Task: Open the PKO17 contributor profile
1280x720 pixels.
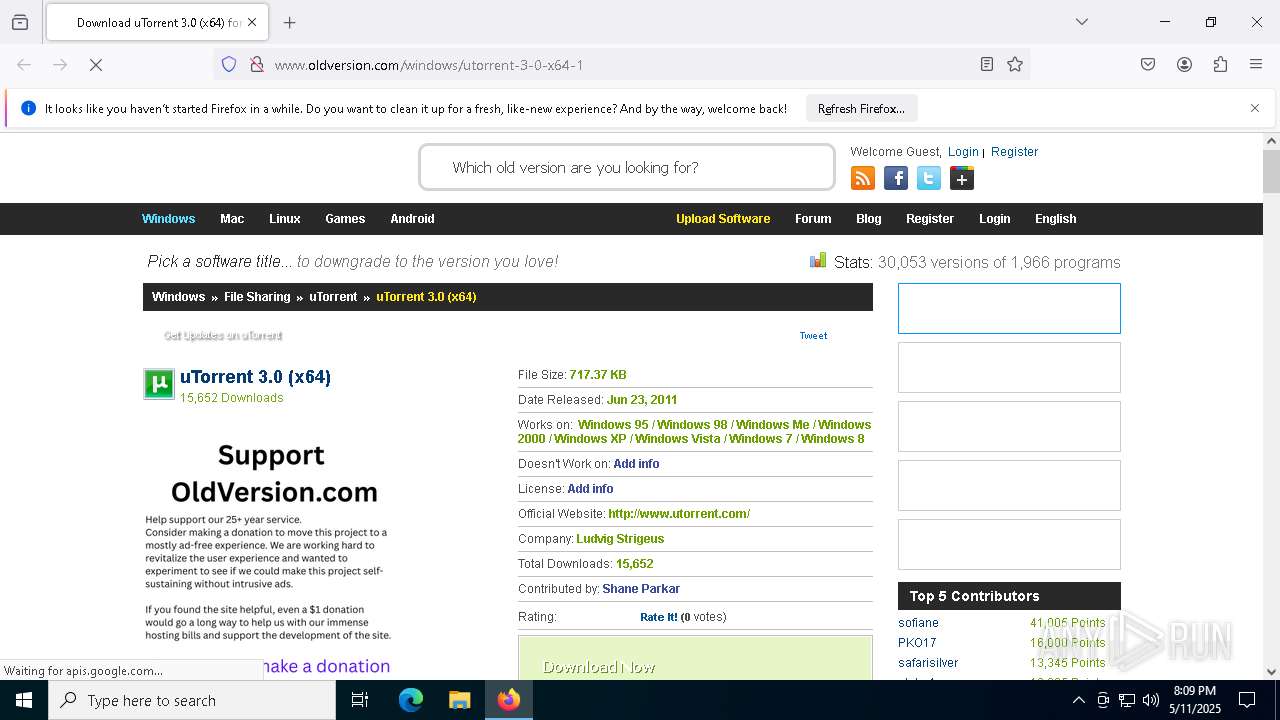Action: (917, 643)
